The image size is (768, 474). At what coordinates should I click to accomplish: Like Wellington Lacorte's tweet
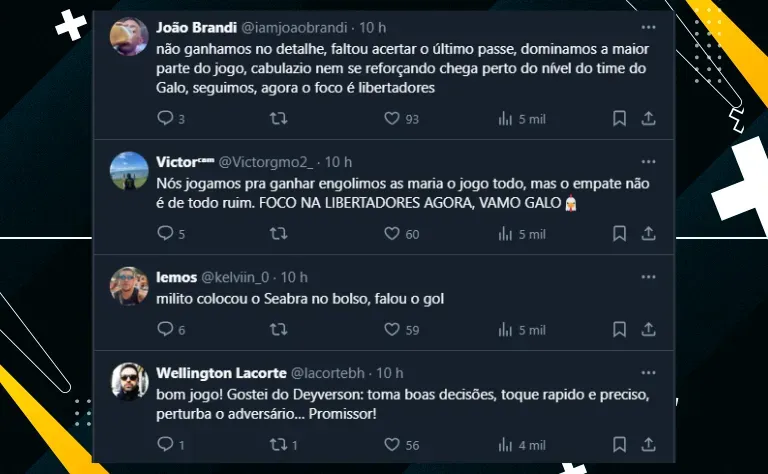(392, 444)
